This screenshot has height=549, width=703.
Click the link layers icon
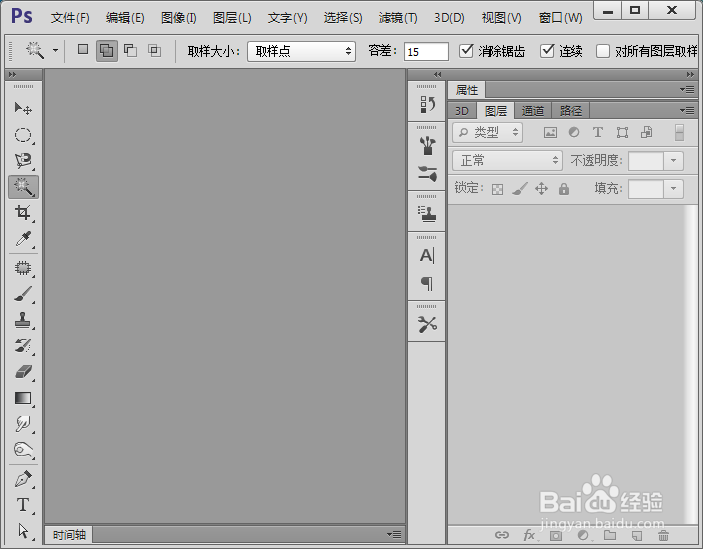click(x=502, y=535)
